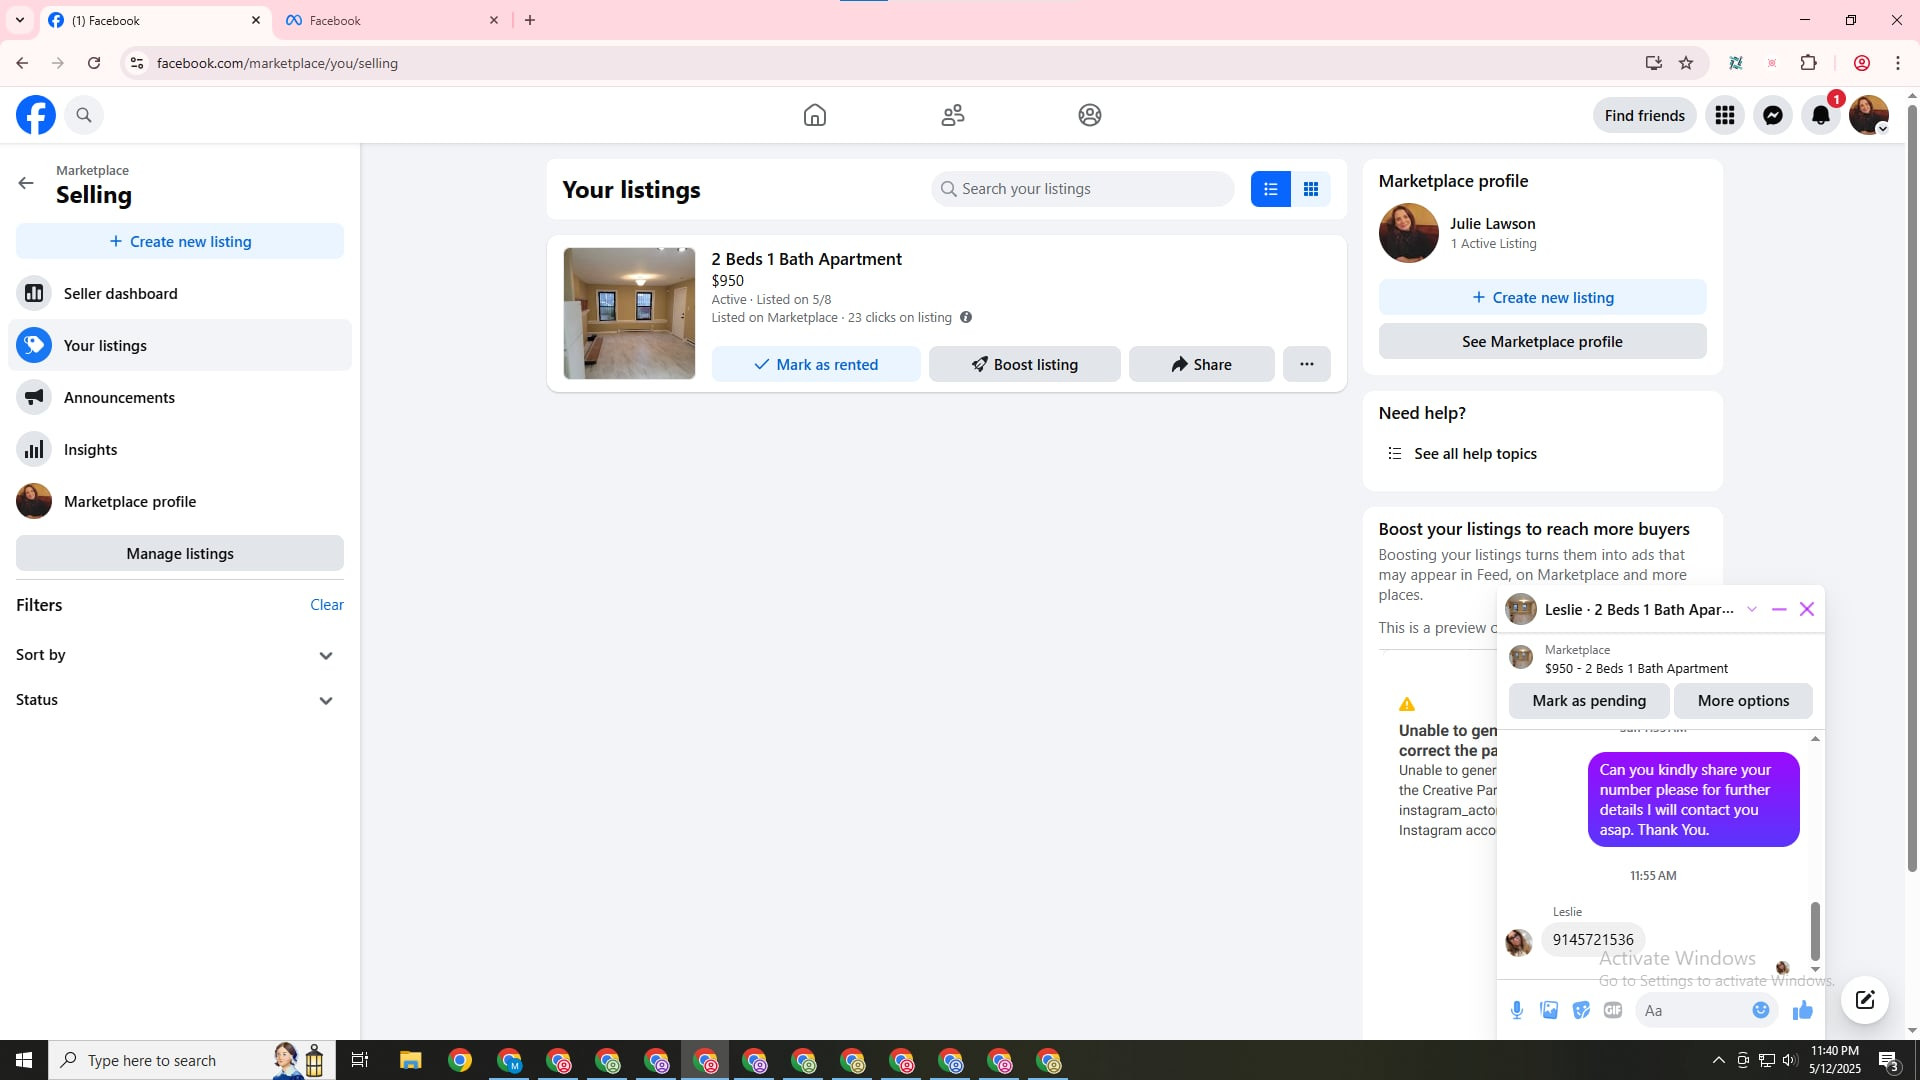The height and width of the screenshot is (1080, 1920).
Task: Open Messenger icon in header
Action: 1773,115
